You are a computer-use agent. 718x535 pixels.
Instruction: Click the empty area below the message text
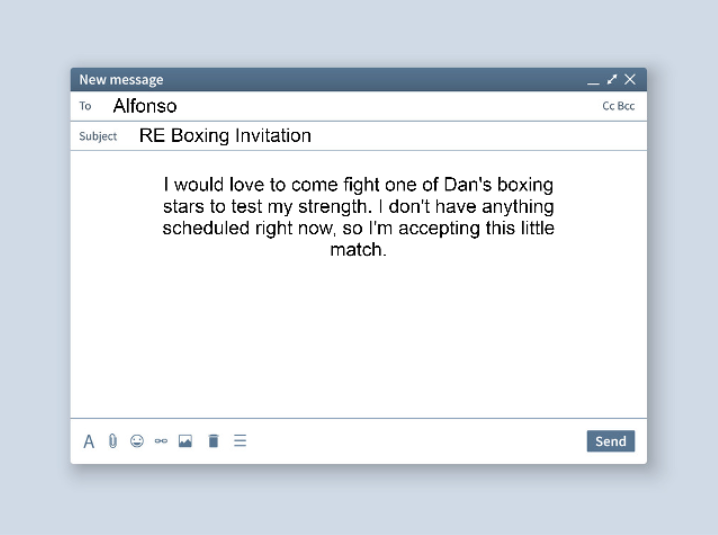359,339
